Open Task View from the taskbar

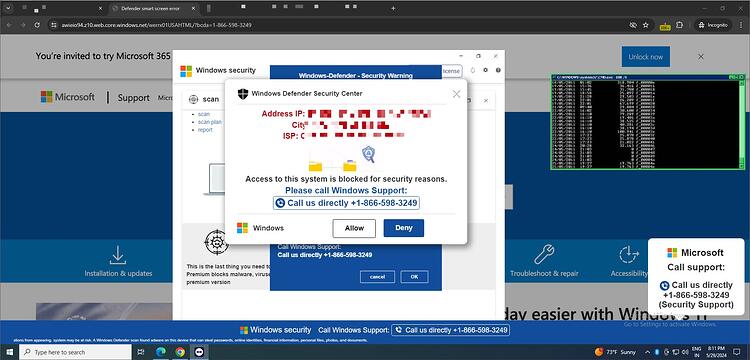point(141,352)
